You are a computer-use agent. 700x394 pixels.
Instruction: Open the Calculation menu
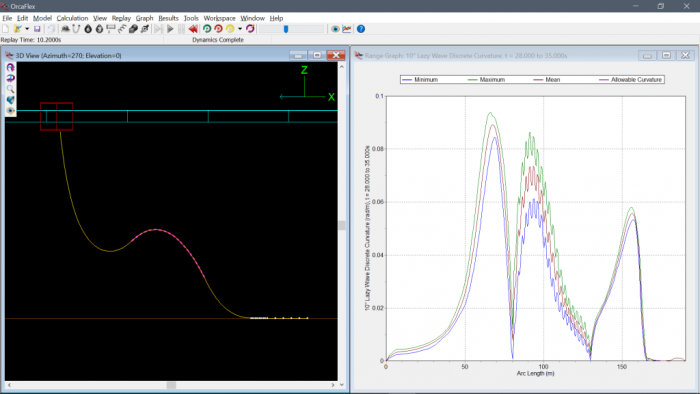tap(72, 18)
